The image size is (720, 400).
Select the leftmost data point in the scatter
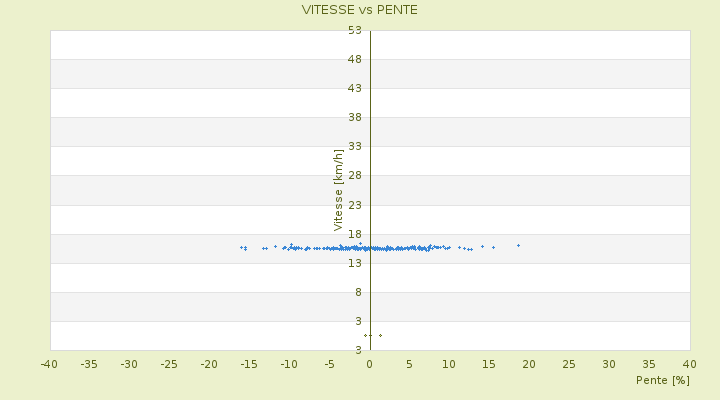241,247
